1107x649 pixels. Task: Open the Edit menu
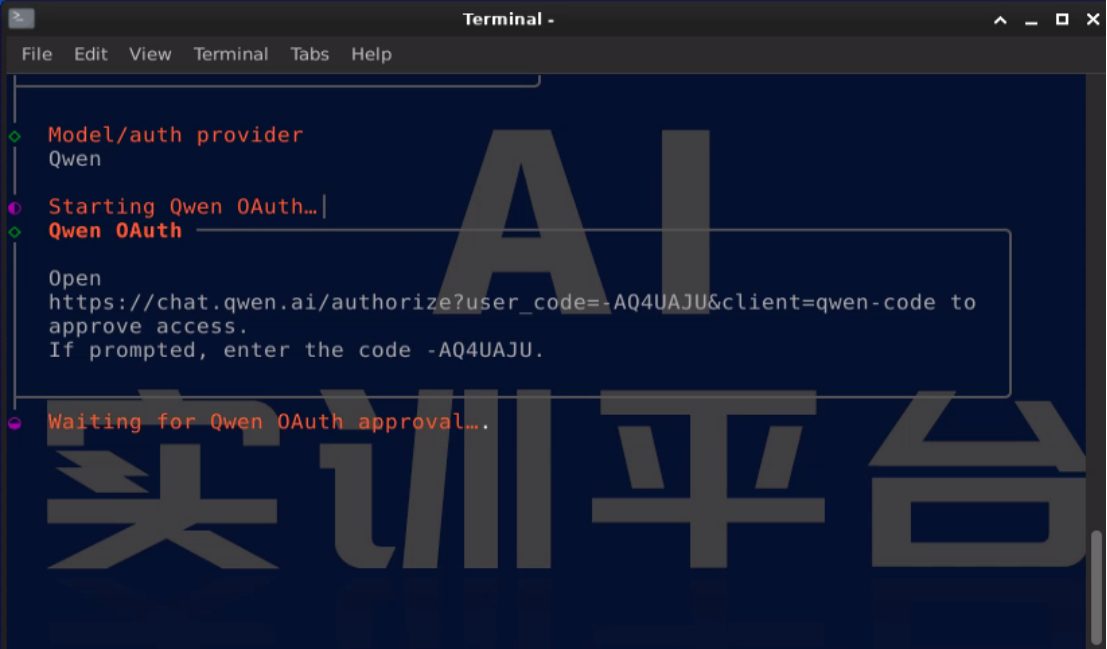click(90, 54)
